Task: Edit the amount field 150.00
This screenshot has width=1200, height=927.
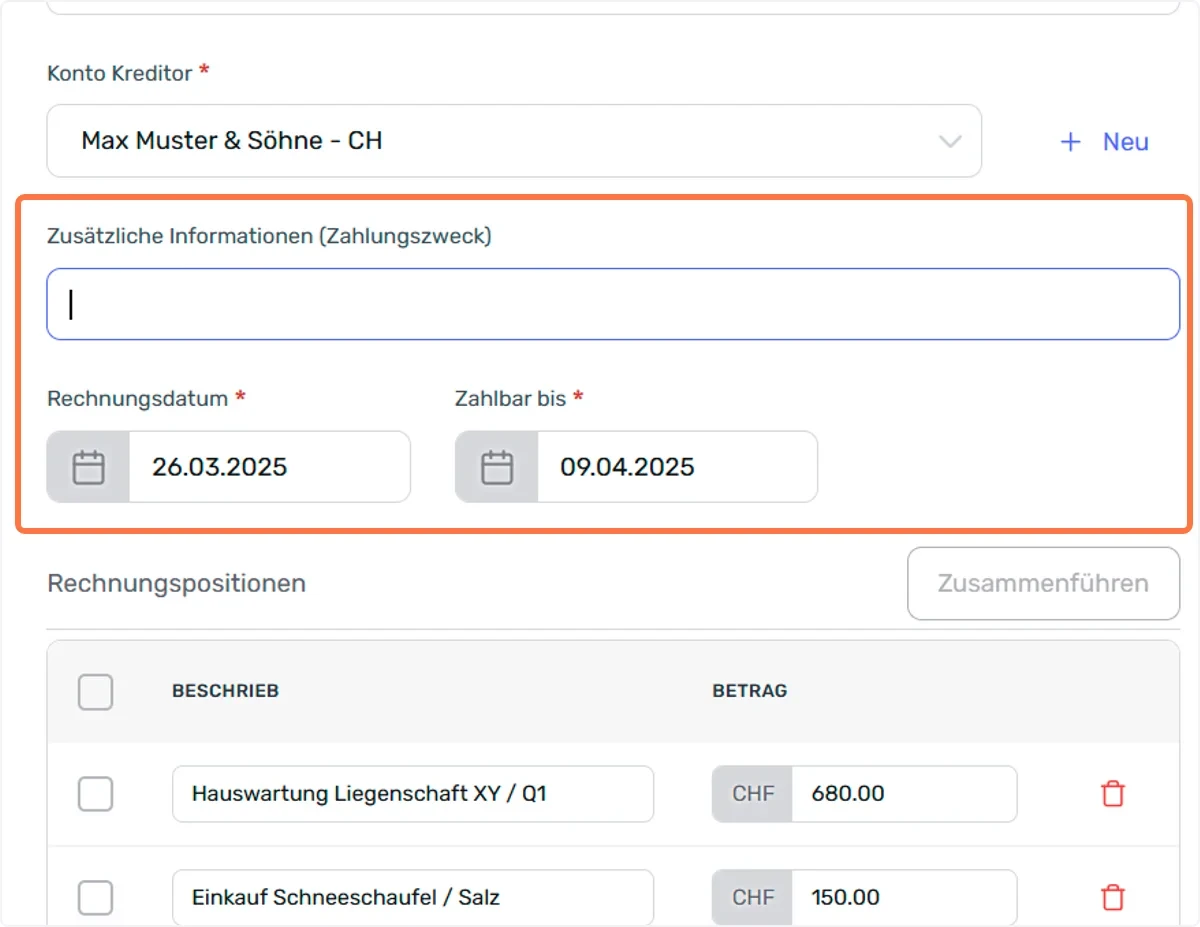Action: click(x=904, y=897)
